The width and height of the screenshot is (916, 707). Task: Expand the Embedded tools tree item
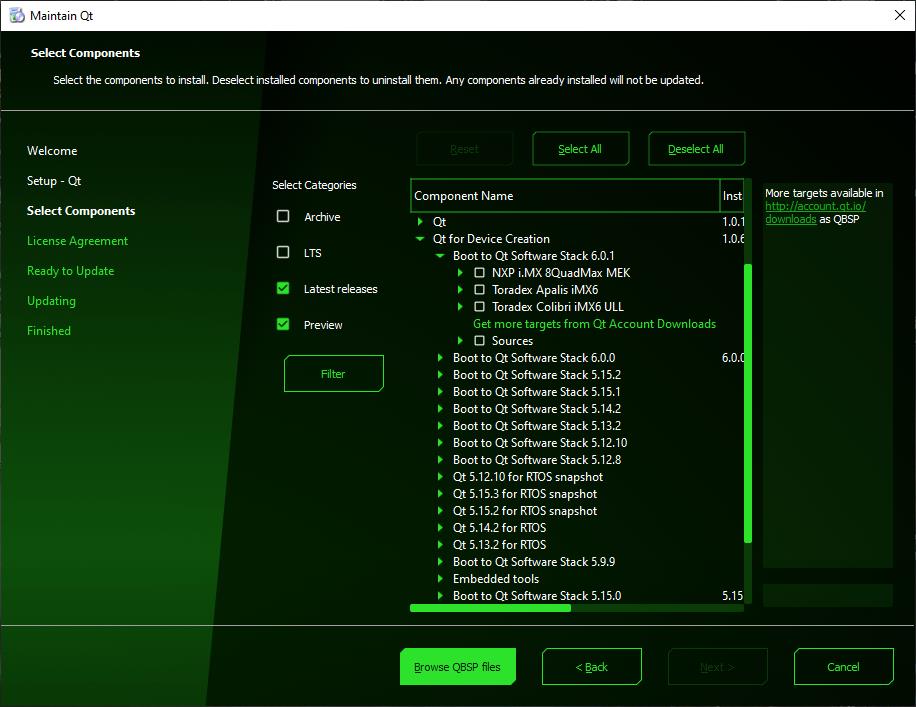pos(441,579)
